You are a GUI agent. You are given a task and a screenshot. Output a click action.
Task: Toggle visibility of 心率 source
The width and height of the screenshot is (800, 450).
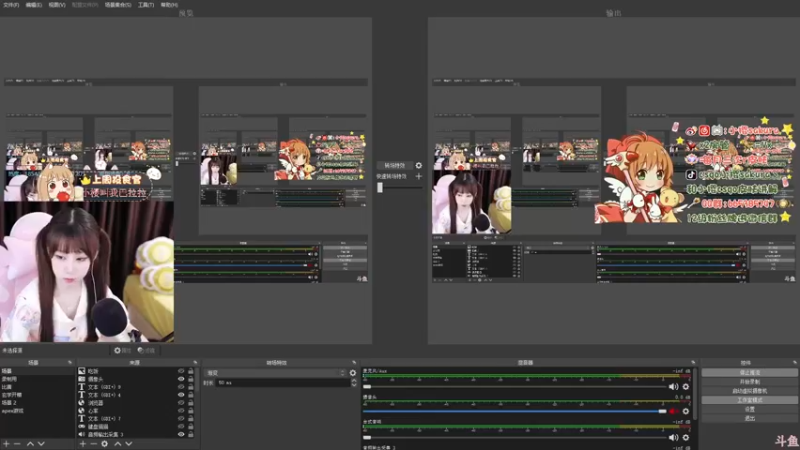[x=181, y=411]
